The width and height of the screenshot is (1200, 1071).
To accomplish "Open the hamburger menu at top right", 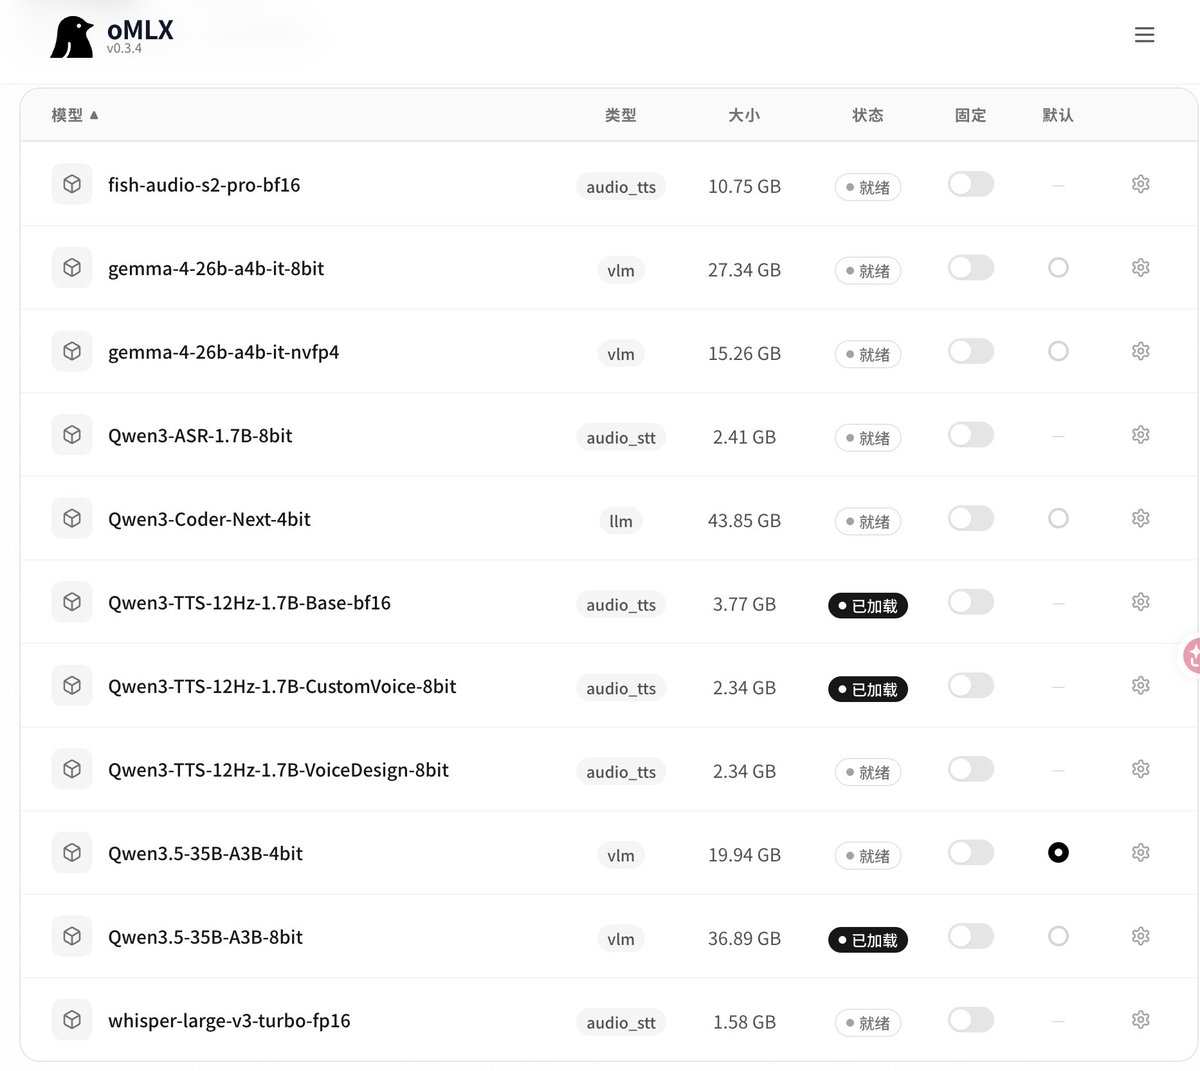I will tap(1145, 35).
